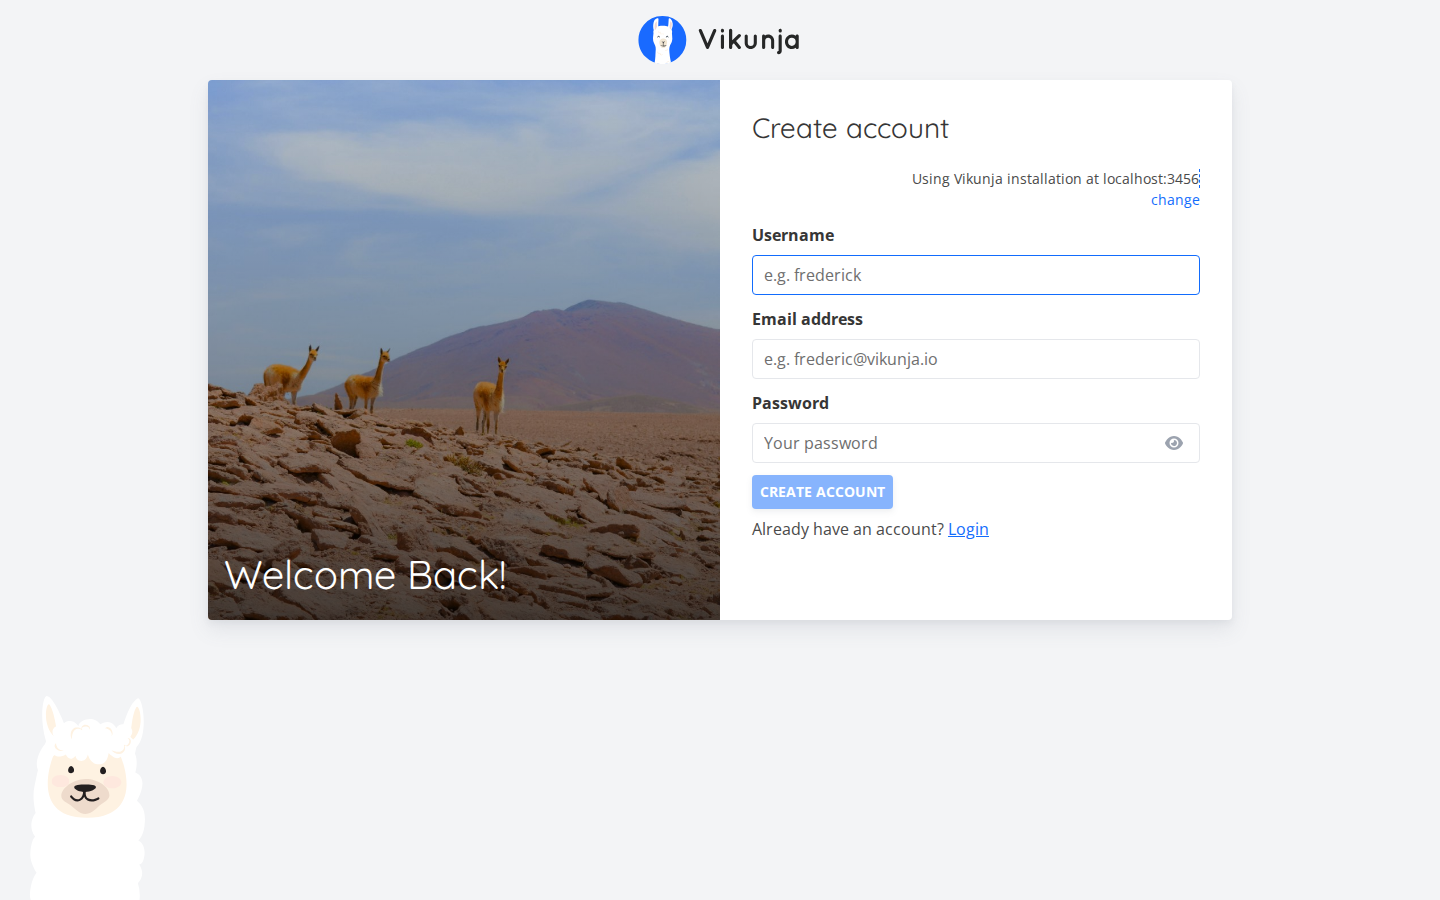Click the Vikunja llama logo icon
Screen dimensions: 1440x900
(662, 40)
